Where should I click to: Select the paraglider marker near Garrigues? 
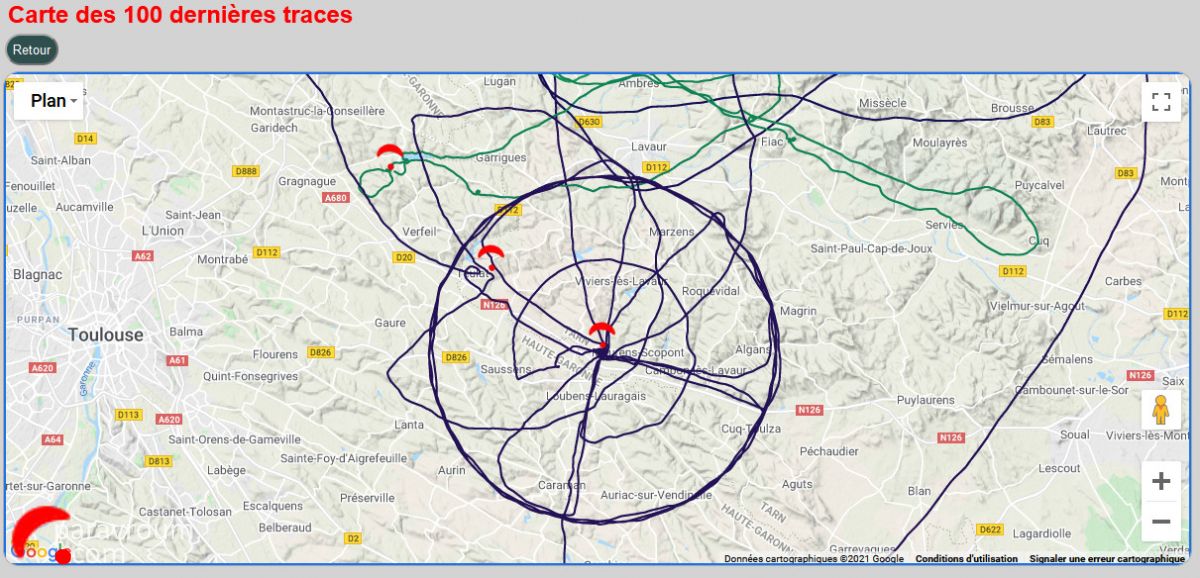pyautogui.click(x=389, y=155)
